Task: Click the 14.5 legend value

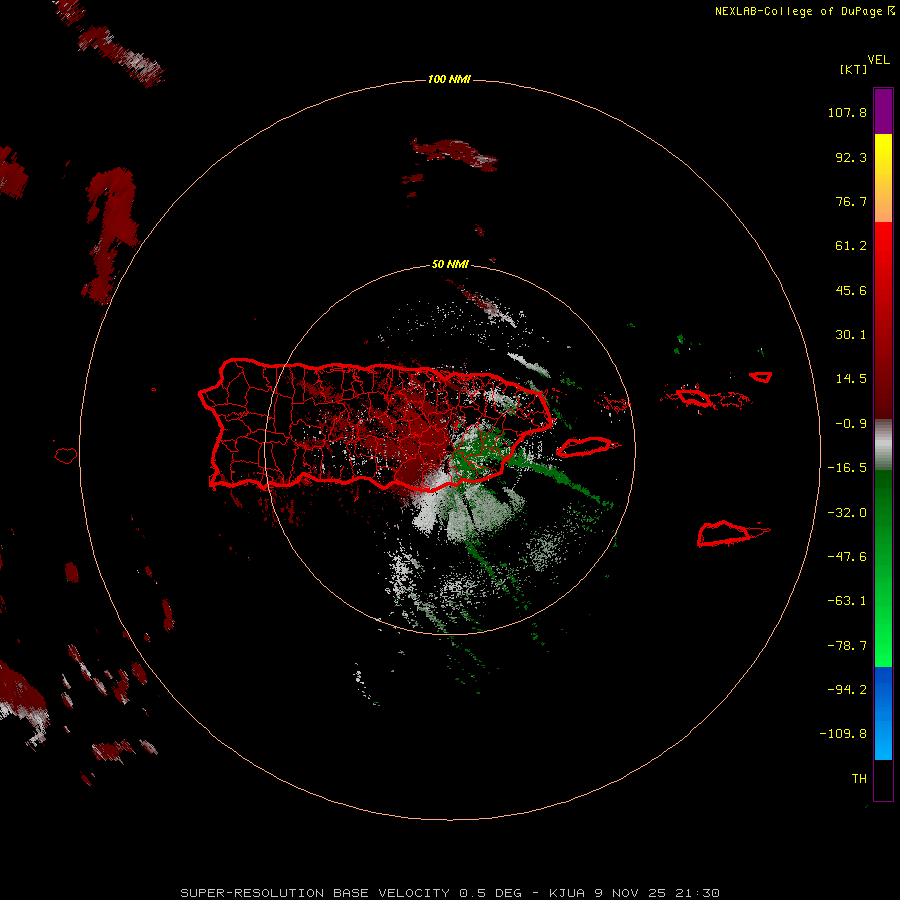Action: coord(851,379)
